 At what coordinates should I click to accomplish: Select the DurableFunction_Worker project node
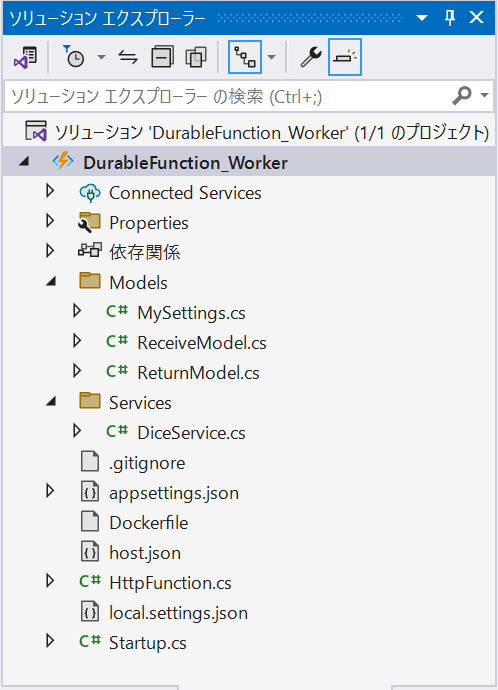185,163
